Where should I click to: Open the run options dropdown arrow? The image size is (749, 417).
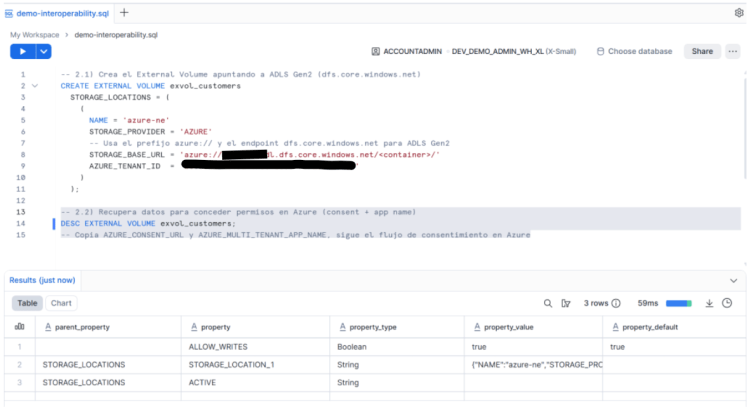click(x=44, y=51)
